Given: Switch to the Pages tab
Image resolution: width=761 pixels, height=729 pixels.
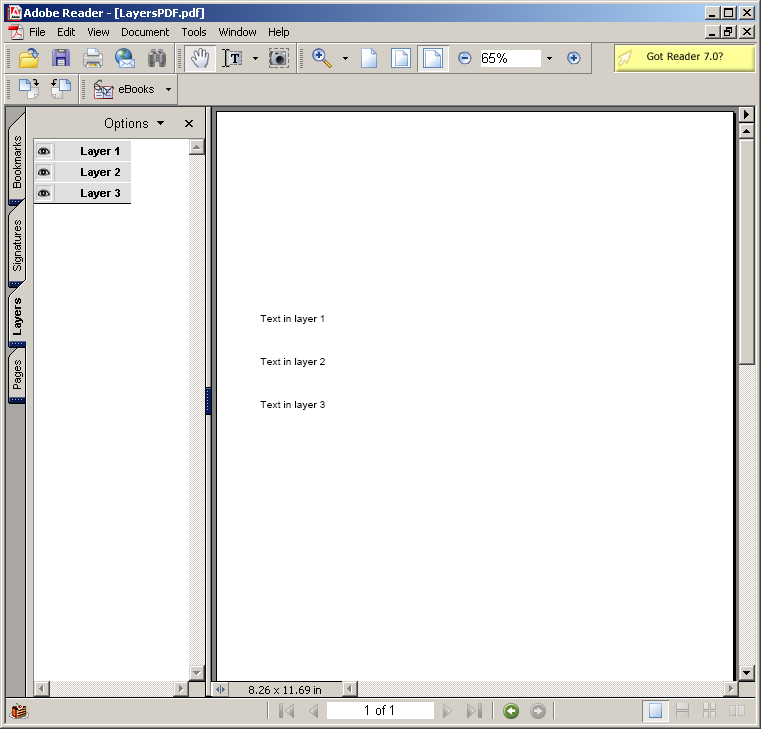Looking at the screenshot, I should click(x=17, y=374).
